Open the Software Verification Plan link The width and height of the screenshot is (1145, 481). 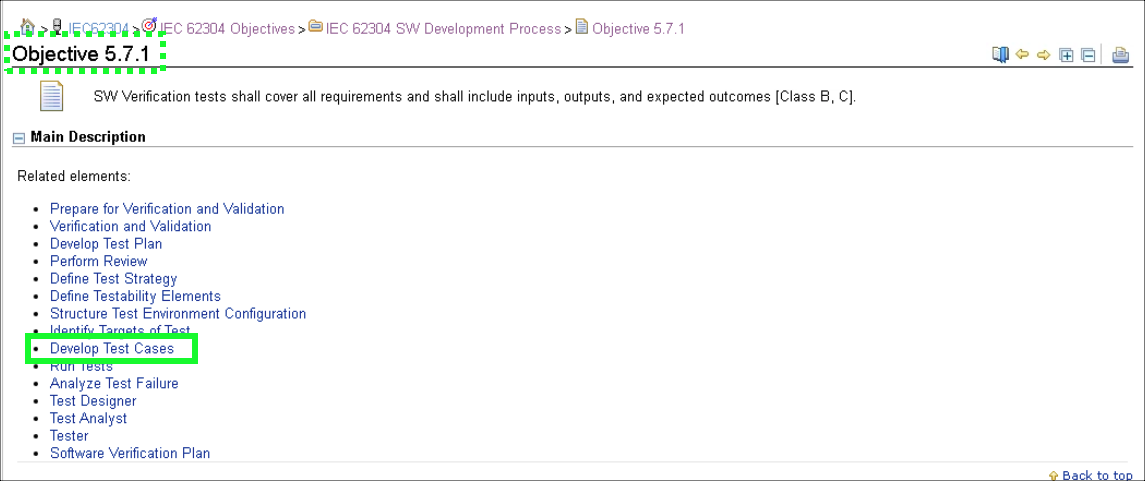[130, 453]
